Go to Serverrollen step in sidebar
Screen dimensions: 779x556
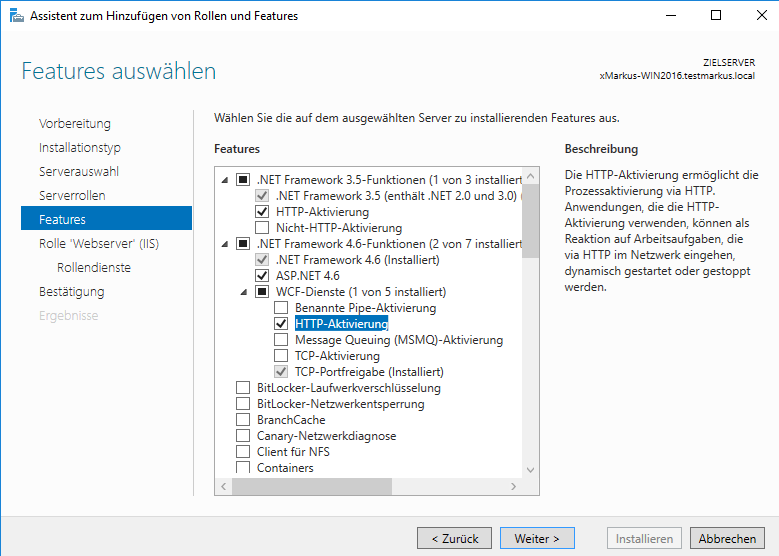click(x=72, y=195)
